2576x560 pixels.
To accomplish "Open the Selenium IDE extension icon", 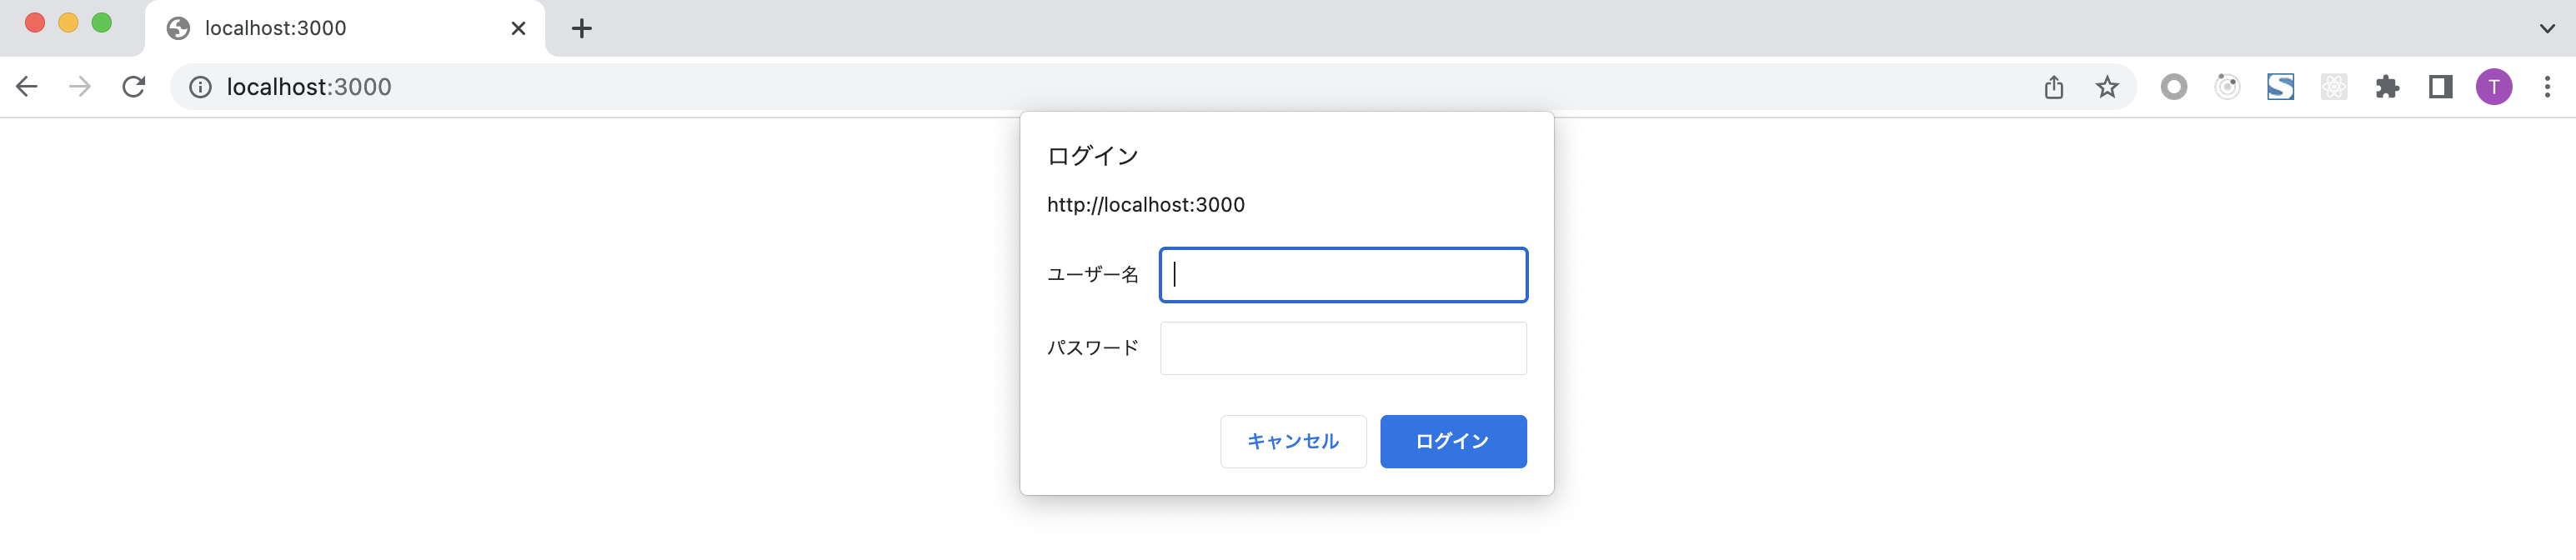I will (2282, 87).
